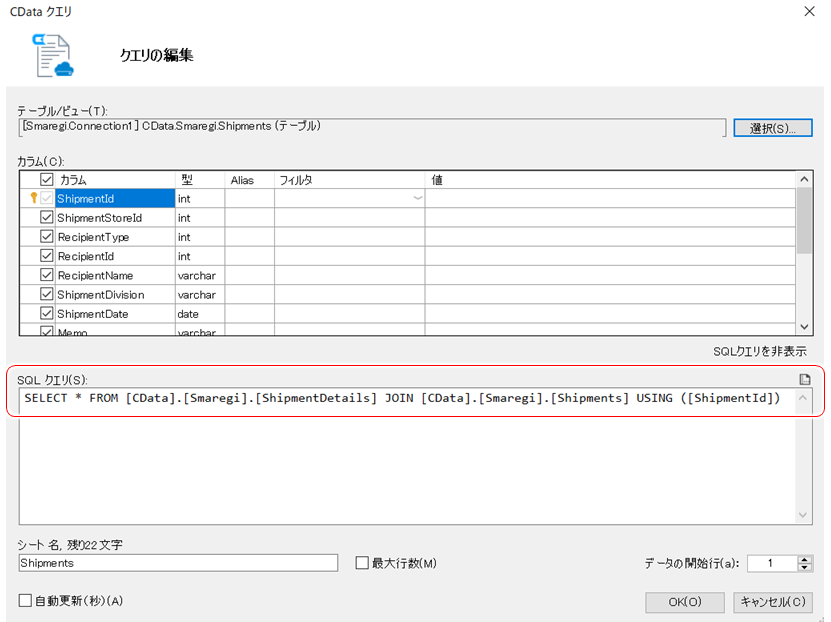Uncheck the ShipmentDivision column checkbox

47,294
